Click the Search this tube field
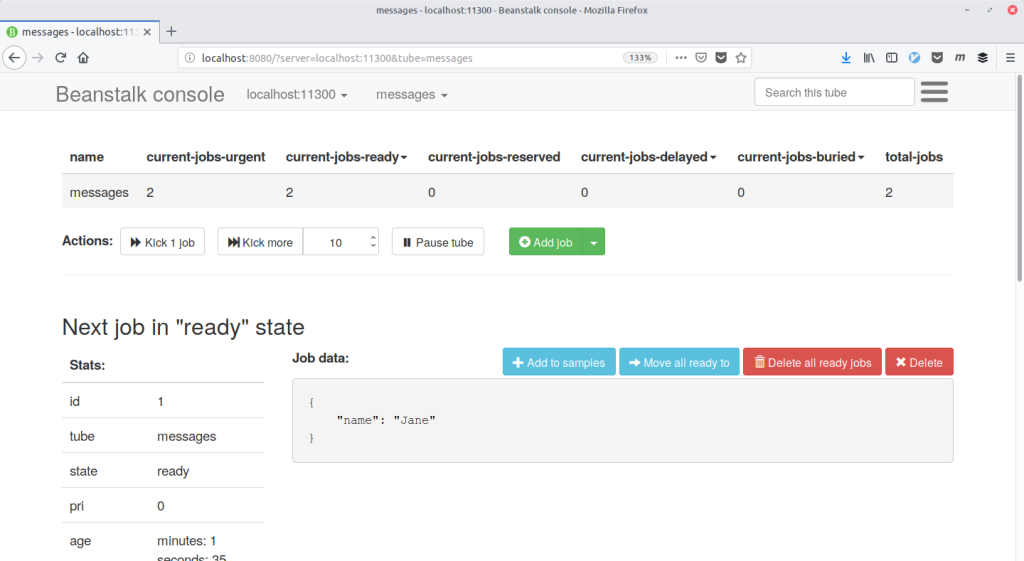1024x561 pixels. click(x=834, y=93)
